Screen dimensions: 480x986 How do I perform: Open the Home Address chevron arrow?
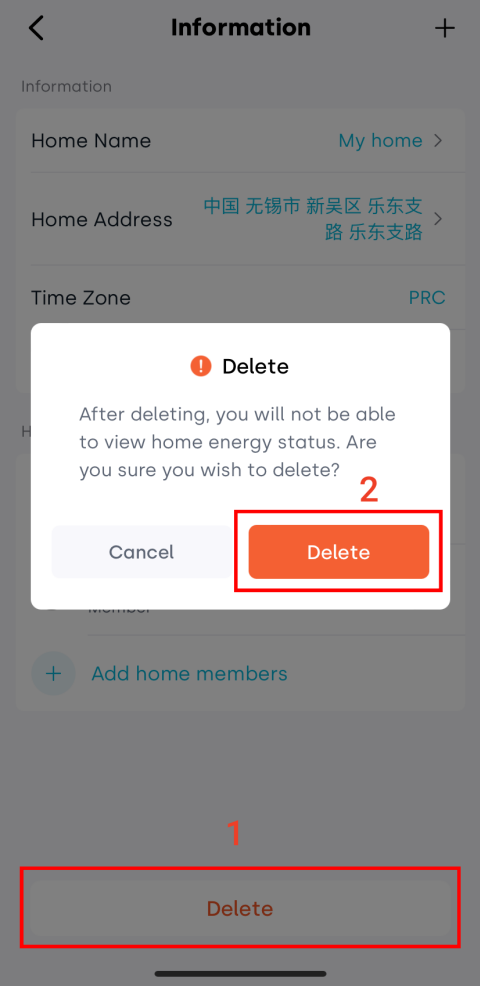click(438, 219)
